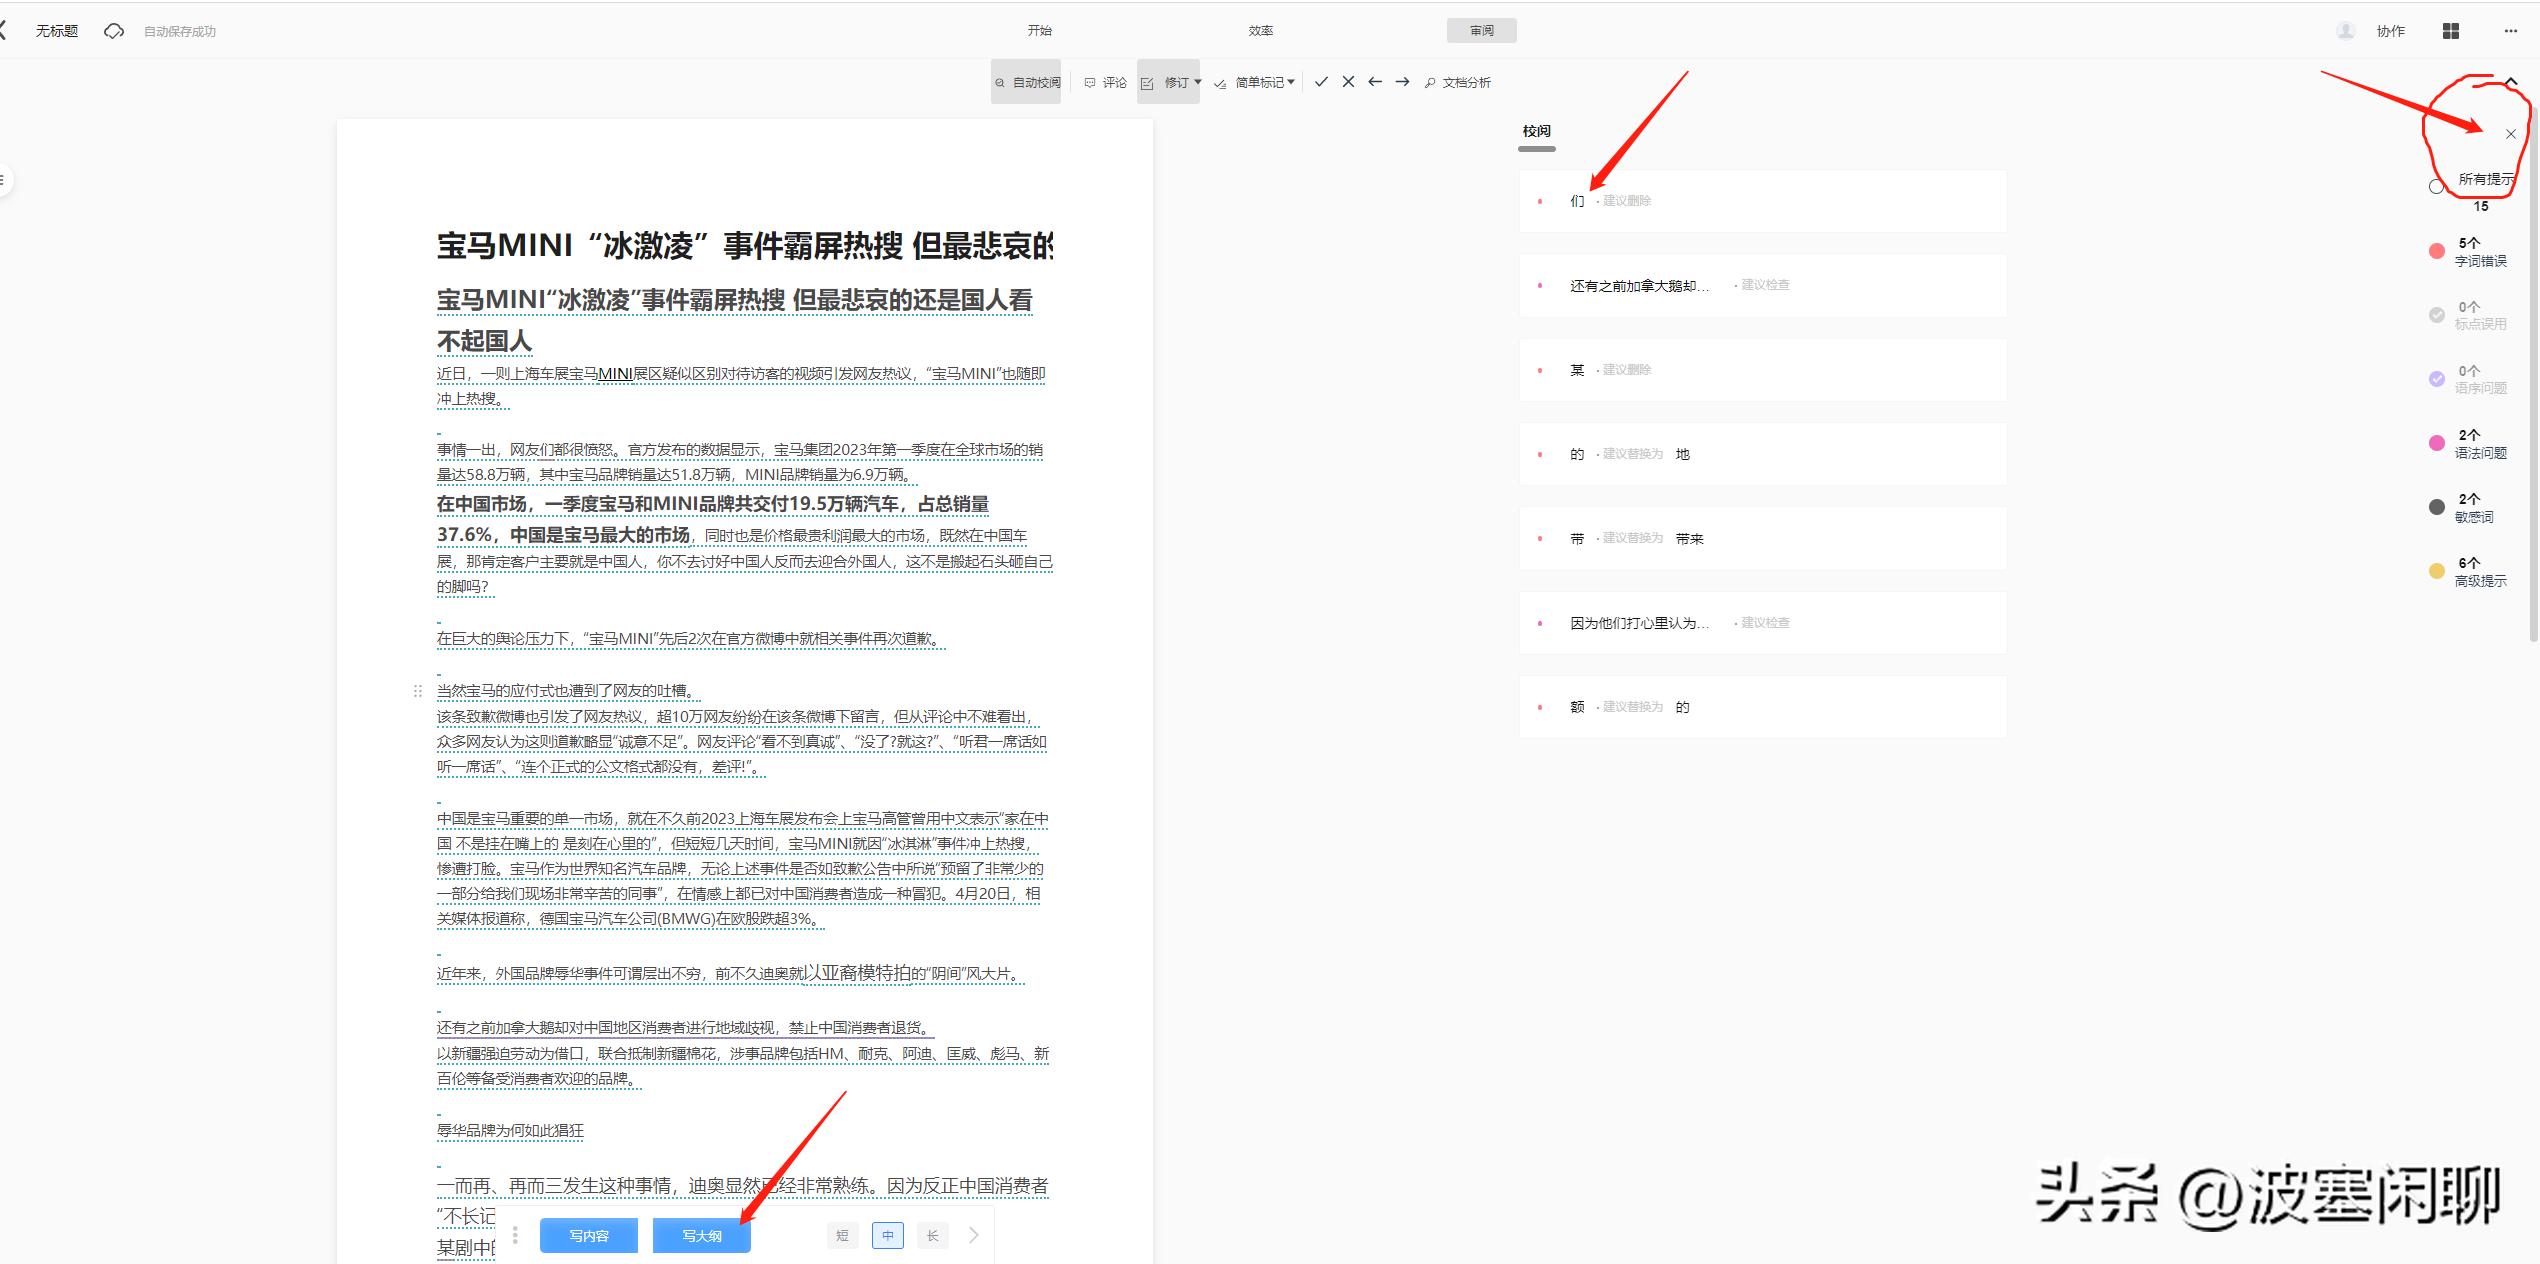Select the 所有提示 radio circle
The height and width of the screenshot is (1264, 2540).
click(2437, 187)
